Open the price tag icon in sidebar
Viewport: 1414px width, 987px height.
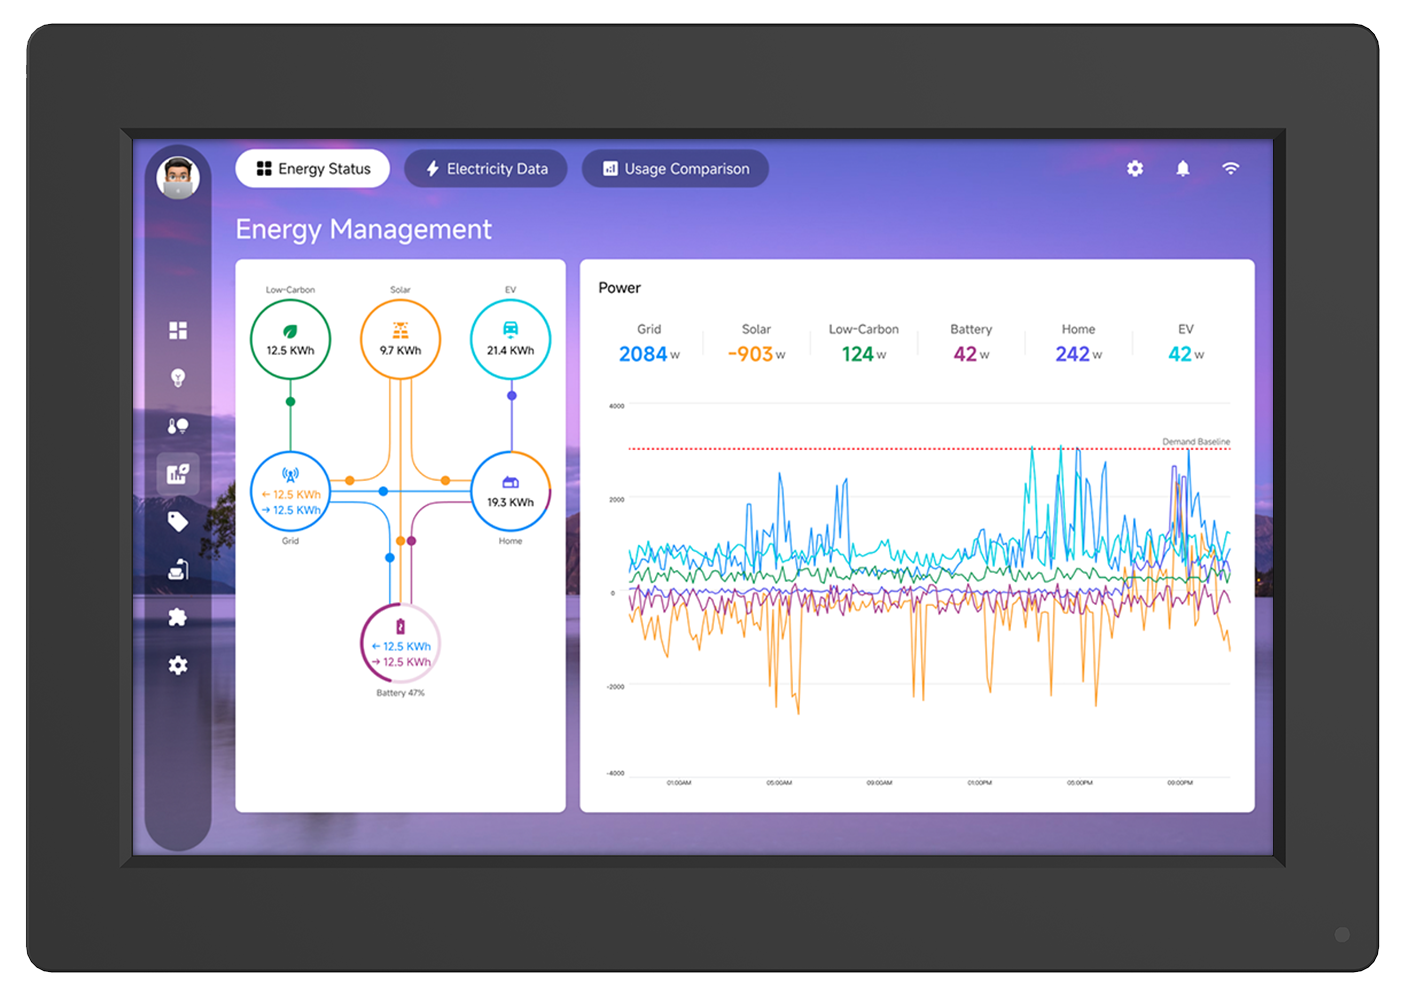[x=178, y=522]
